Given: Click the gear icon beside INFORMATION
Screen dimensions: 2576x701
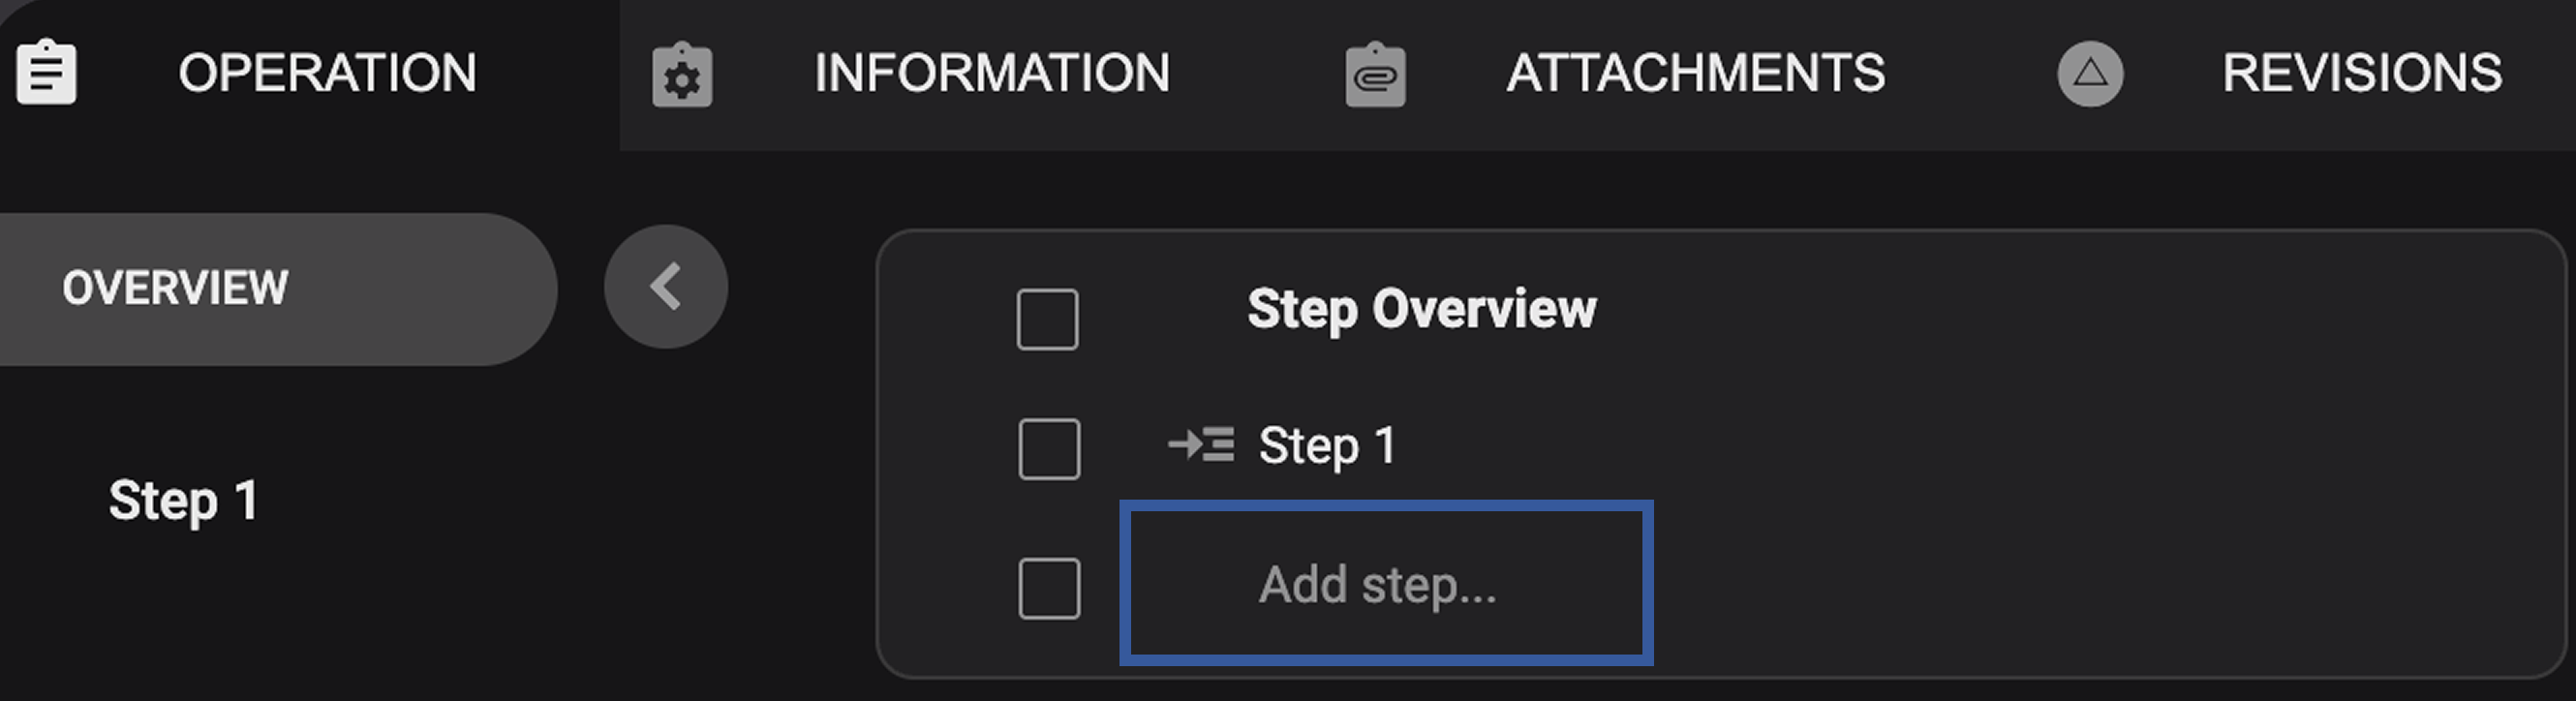Looking at the screenshot, I should point(680,72).
